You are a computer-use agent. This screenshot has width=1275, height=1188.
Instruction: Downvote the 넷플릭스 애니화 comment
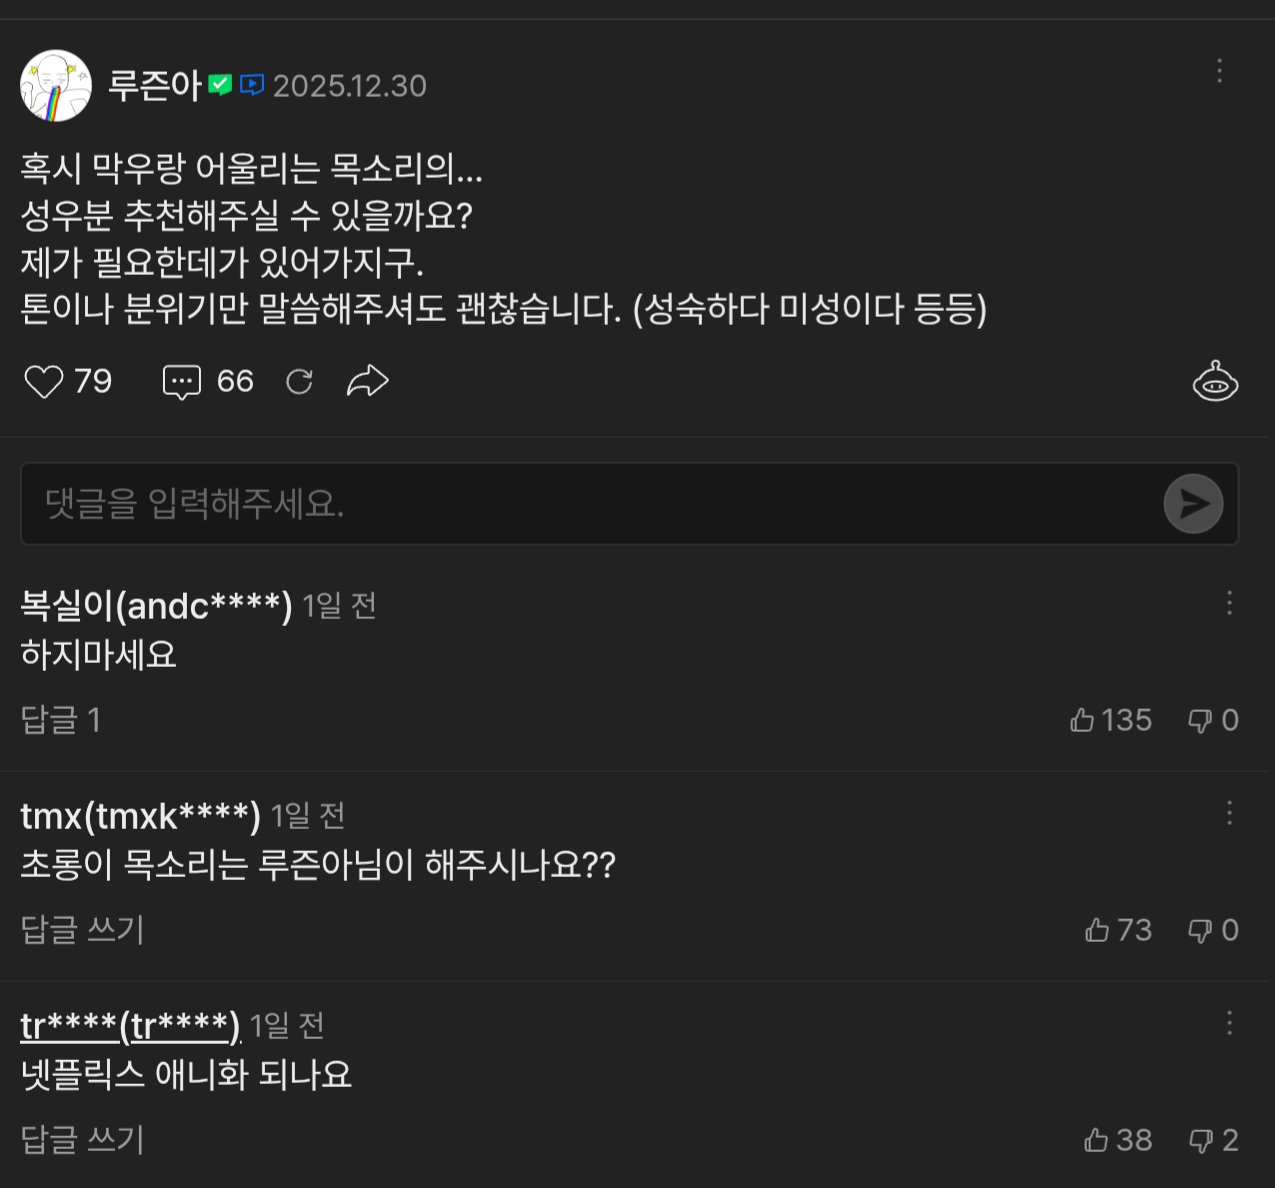pyautogui.click(x=1199, y=1140)
